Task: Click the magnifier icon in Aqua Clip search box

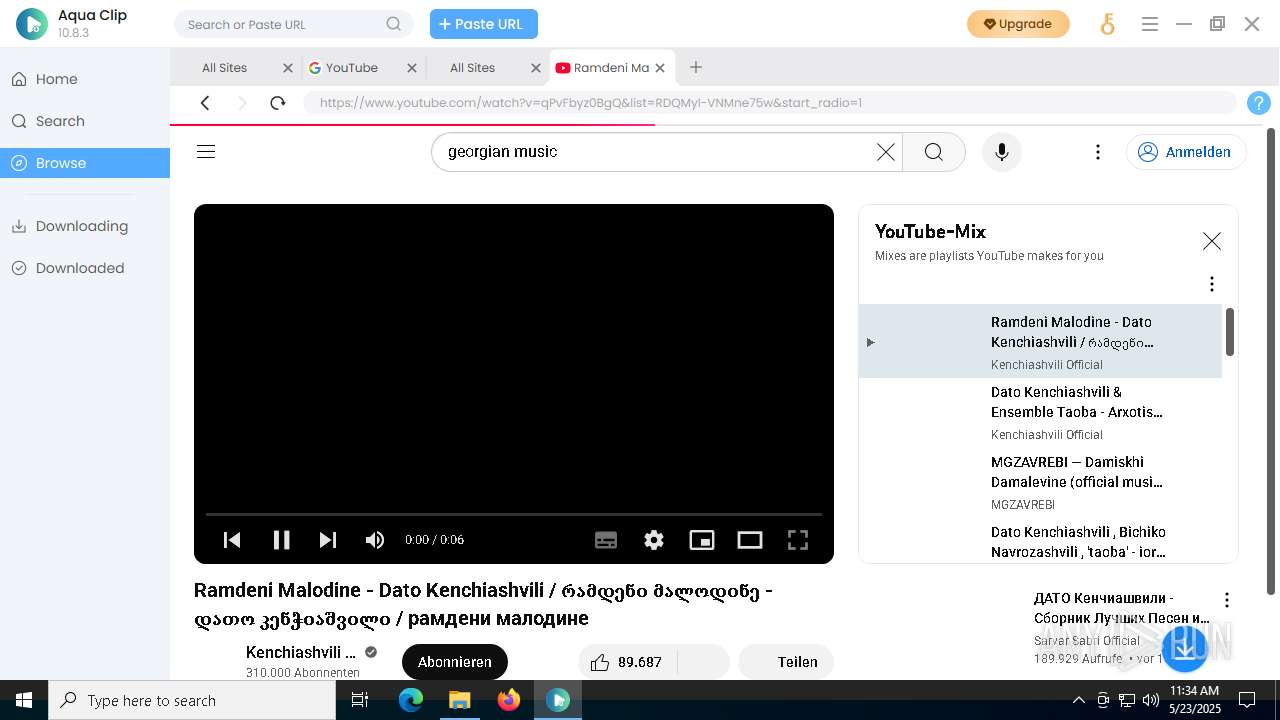Action: point(394,24)
